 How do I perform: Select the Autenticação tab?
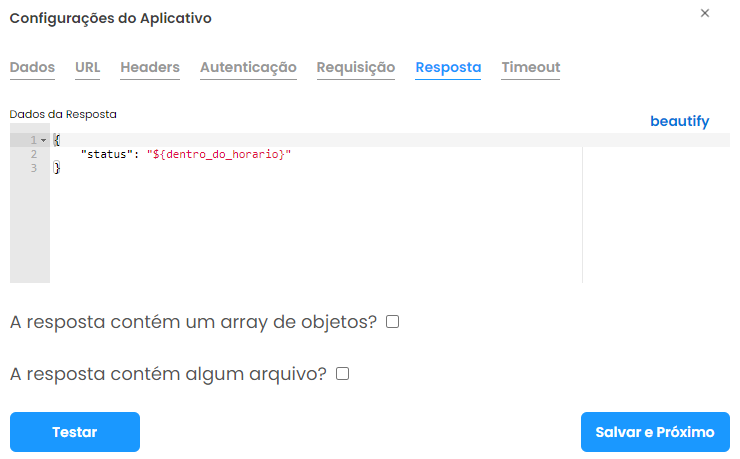(x=248, y=68)
